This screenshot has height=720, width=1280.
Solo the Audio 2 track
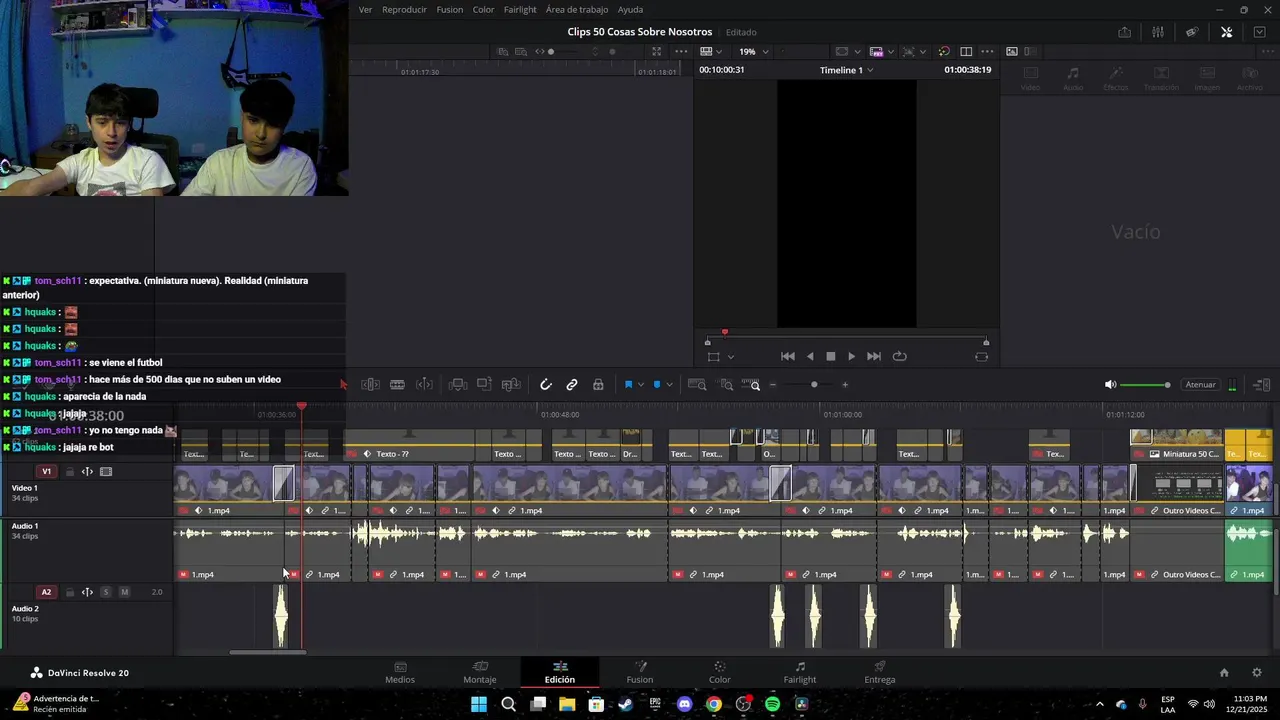pyautogui.click(x=106, y=592)
